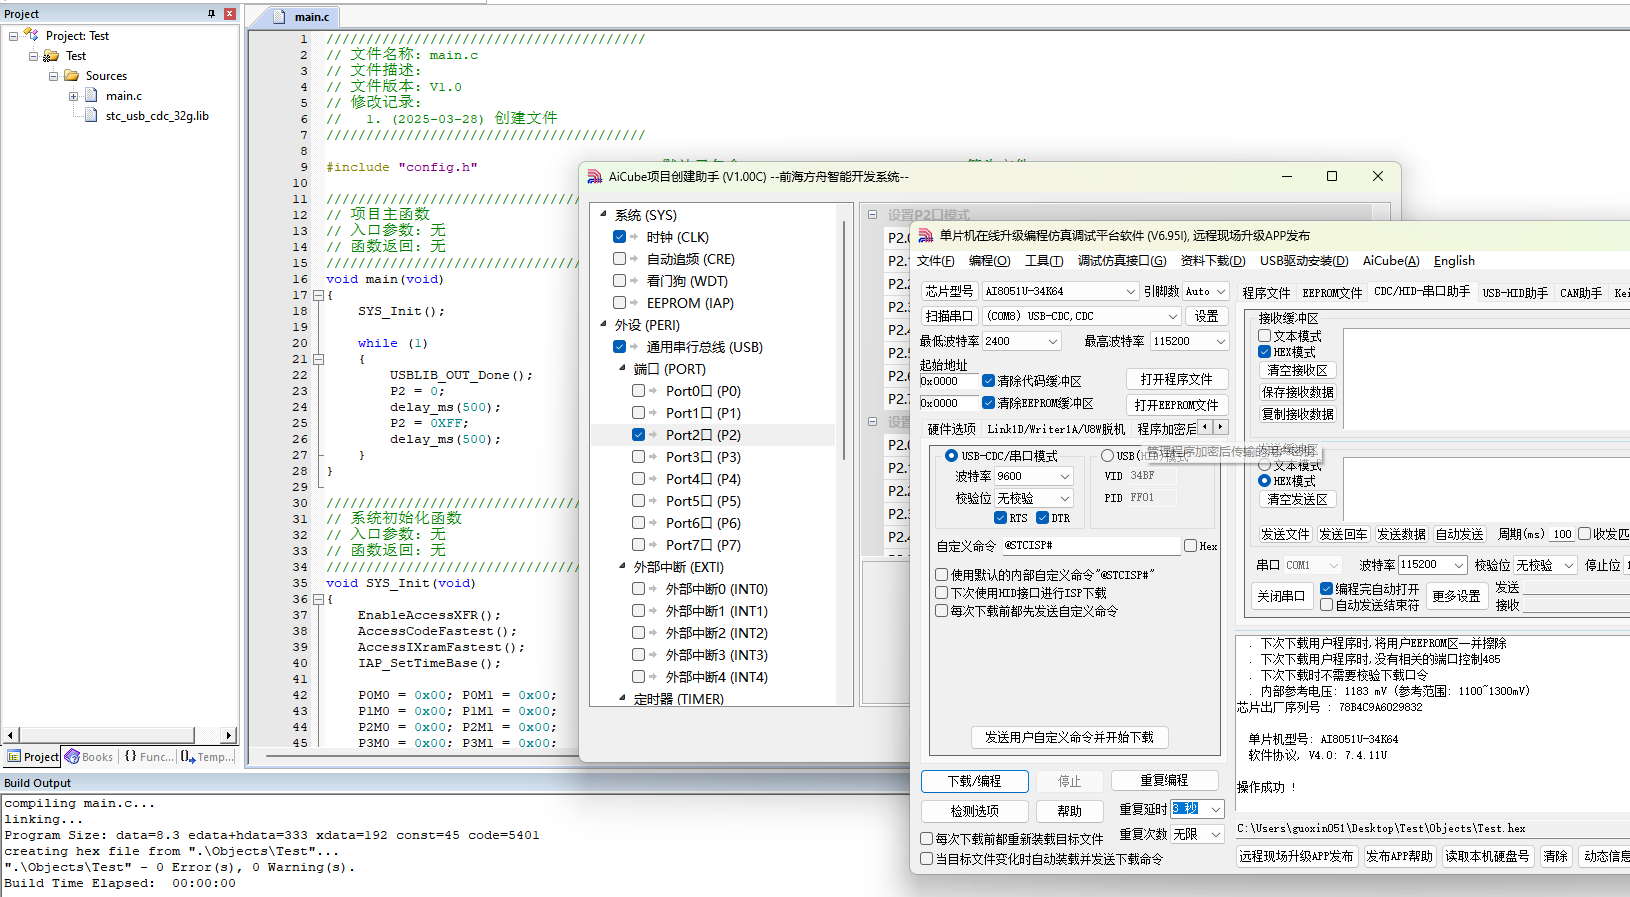Click STC-ISP window title bar logo icon
Viewport: 1630px width, 897px height.
926,236
